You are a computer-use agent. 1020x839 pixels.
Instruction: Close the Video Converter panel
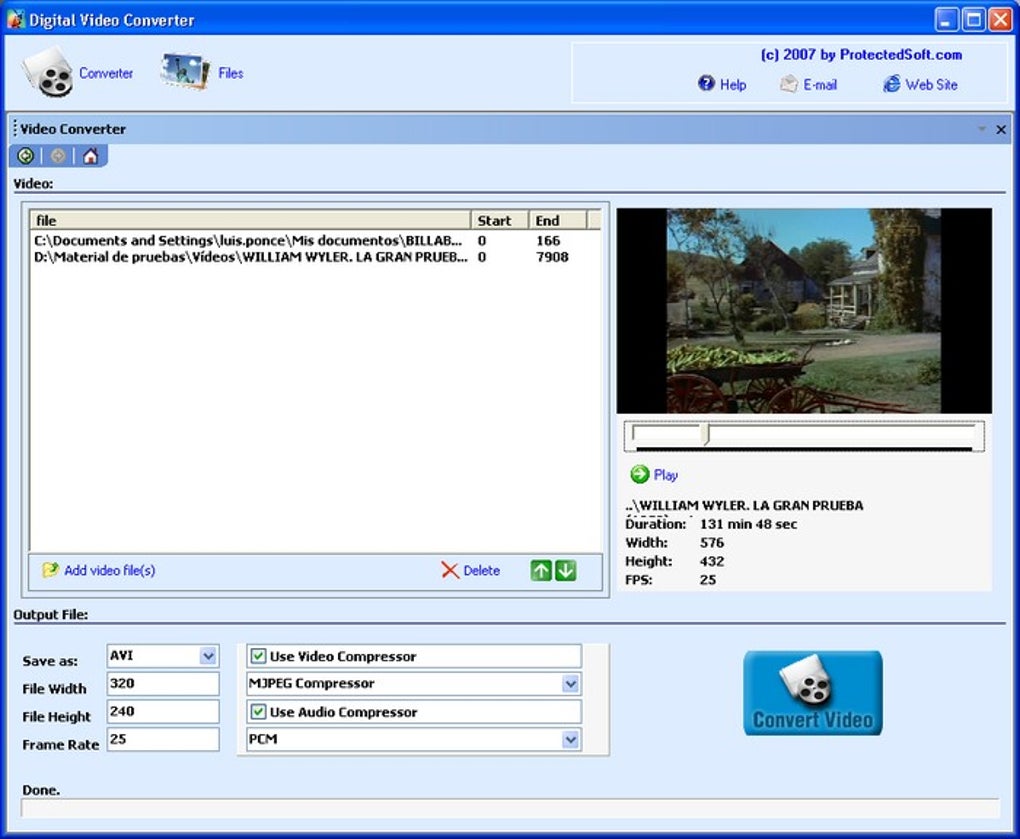pyautogui.click(x=1001, y=129)
